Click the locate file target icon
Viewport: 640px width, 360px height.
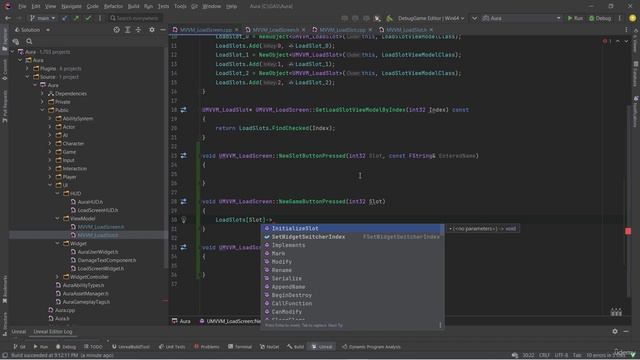point(116,30)
